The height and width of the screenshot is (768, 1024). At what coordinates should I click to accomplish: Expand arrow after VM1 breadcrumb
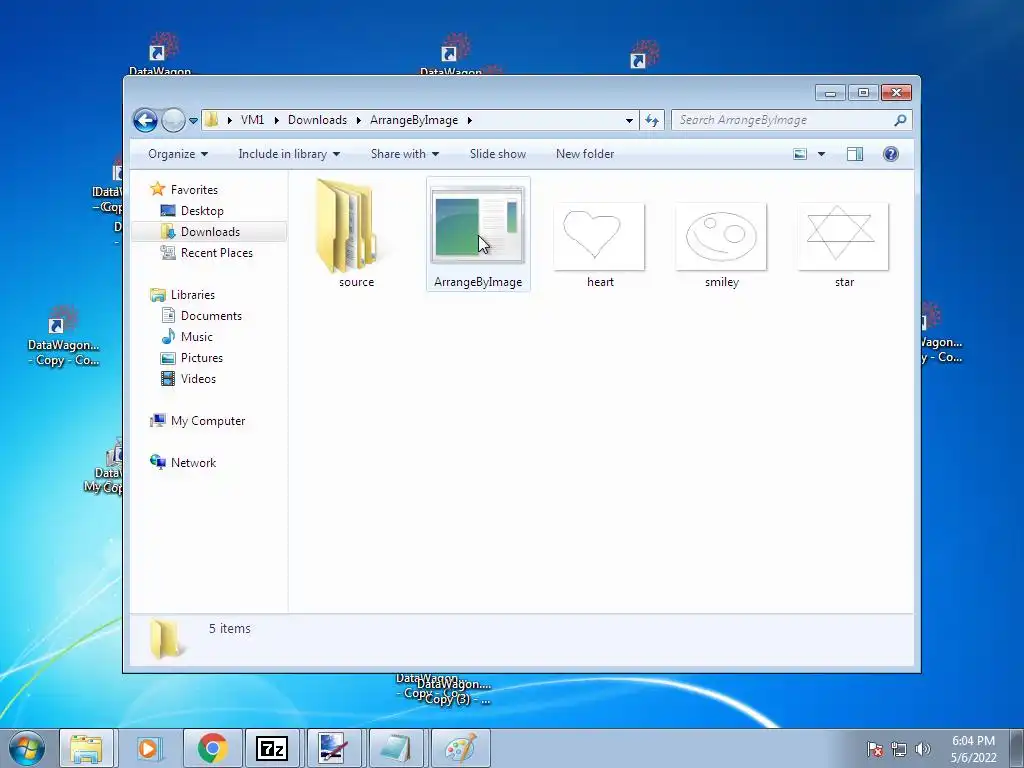pyautogui.click(x=276, y=120)
